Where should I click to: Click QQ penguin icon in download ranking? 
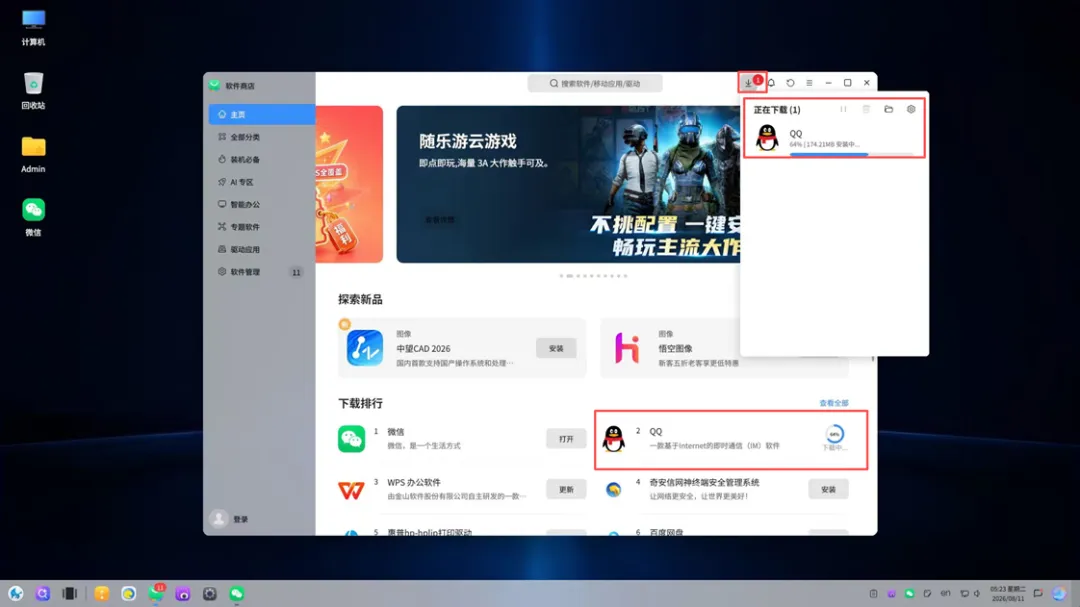pos(614,439)
